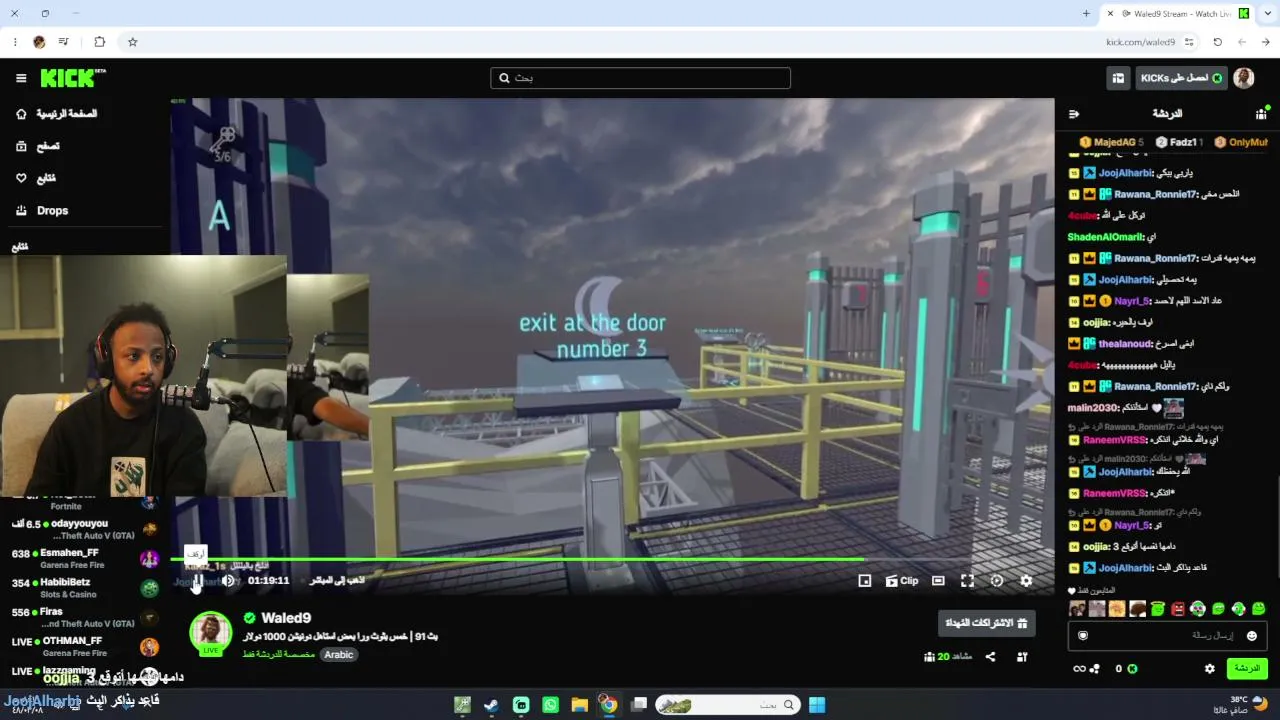This screenshot has width=1280, height=720.
Task: Click the chat message input field
Action: coord(1167,636)
